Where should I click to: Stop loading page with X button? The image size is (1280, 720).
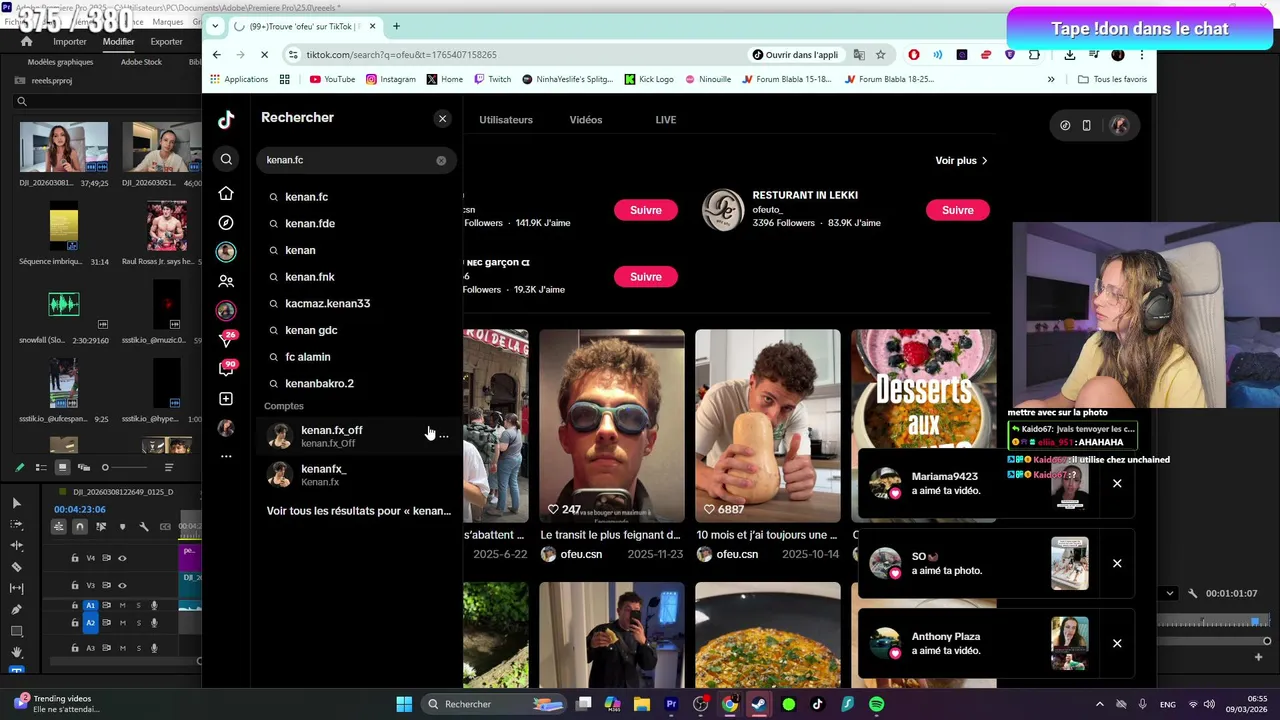coord(265,55)
